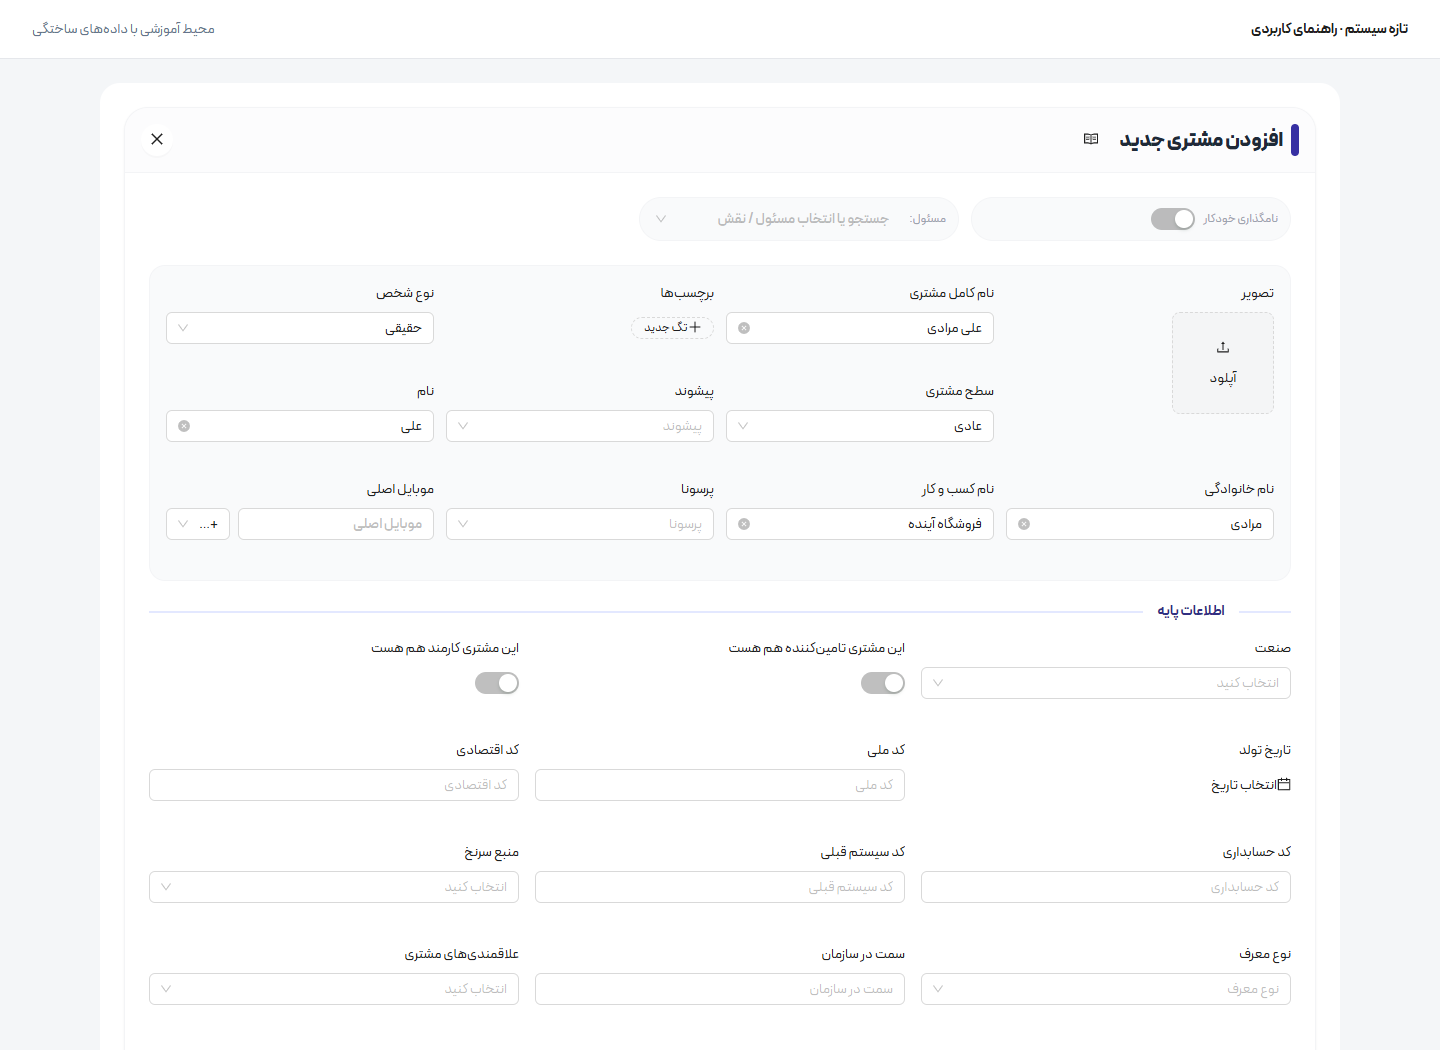The height and width of the screenshot is (1050, 1440).
Task: Clear the نام field containing علی
Action: pyautogui.click(x=184, y=426)
